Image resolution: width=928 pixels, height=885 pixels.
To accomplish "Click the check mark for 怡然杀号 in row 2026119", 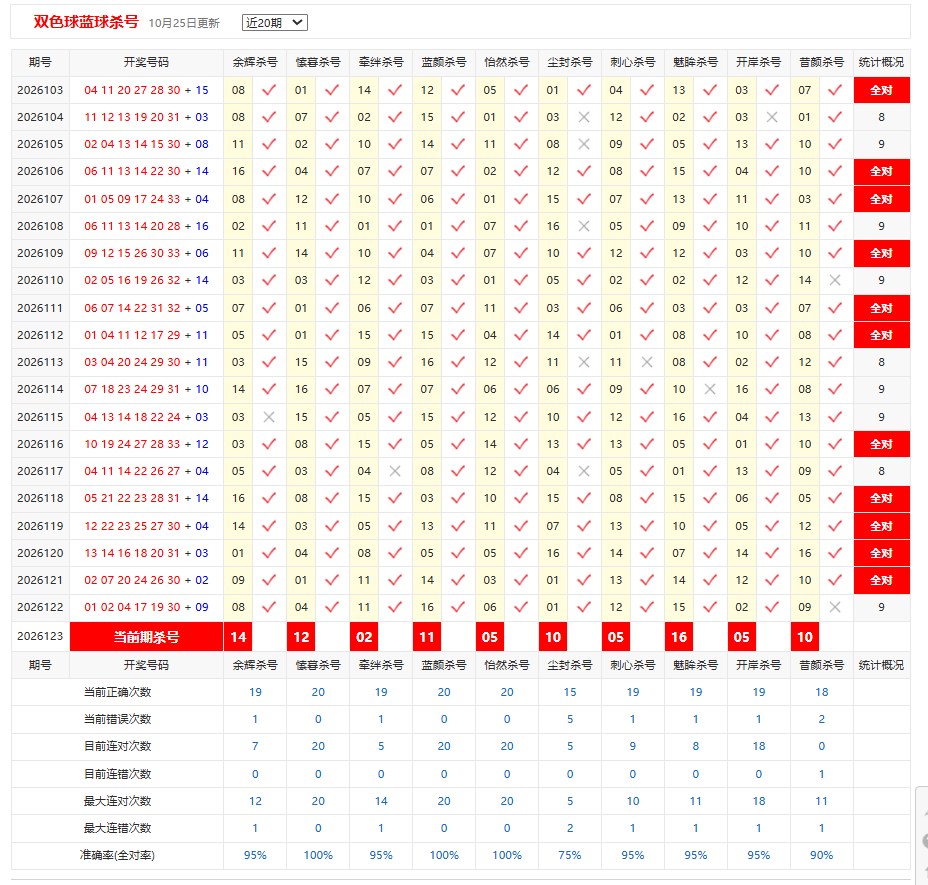I will click(x=521, y=526).
